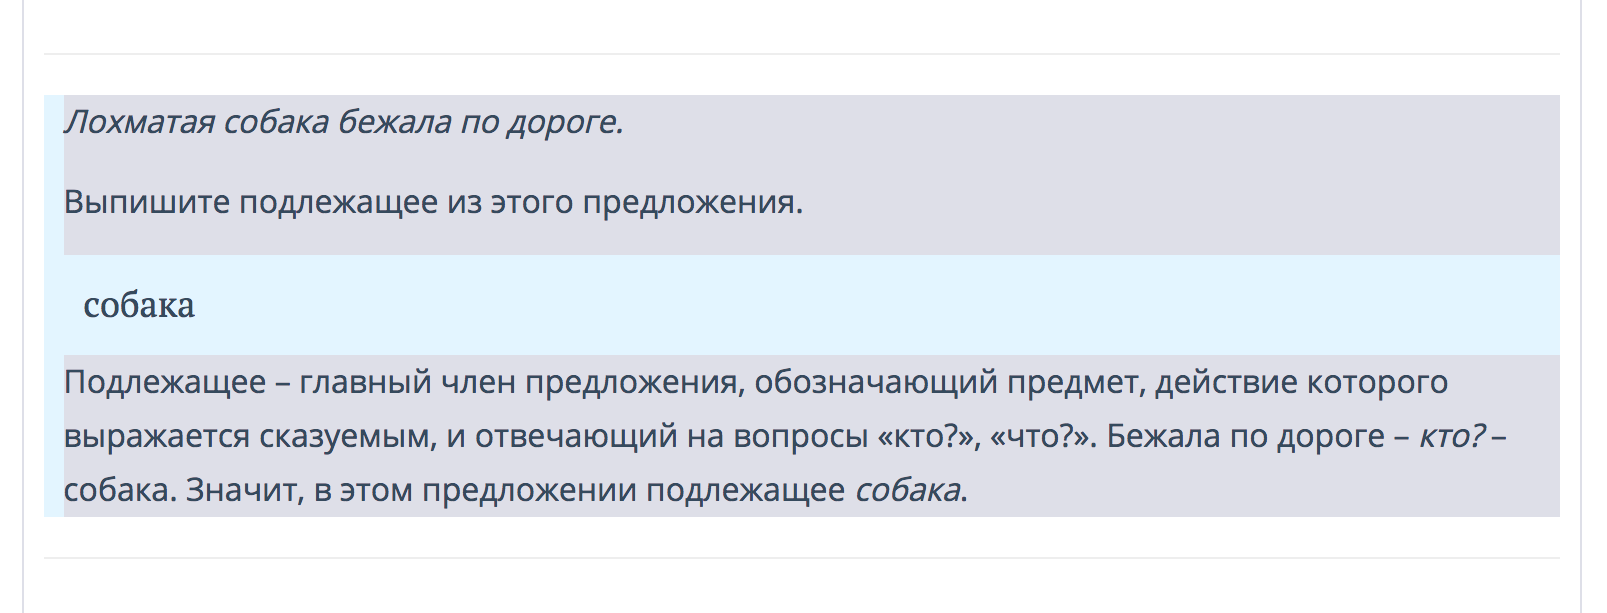Click the italic "кто?" in the explanation
This screenshot has height=613, width=1607.
pyautogui.click(x=1452, y=437)
